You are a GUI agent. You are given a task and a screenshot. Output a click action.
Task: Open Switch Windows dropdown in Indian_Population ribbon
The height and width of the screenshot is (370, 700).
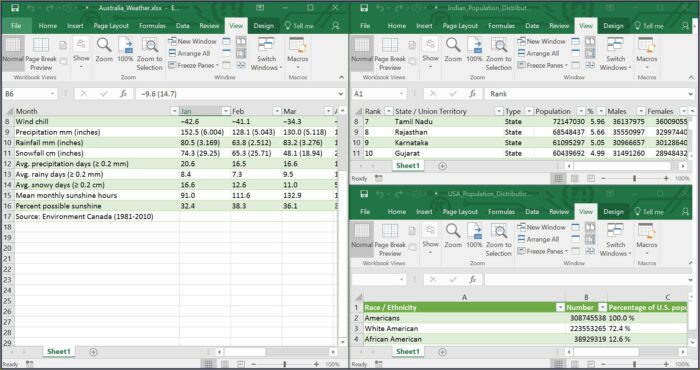pos(615,54)
